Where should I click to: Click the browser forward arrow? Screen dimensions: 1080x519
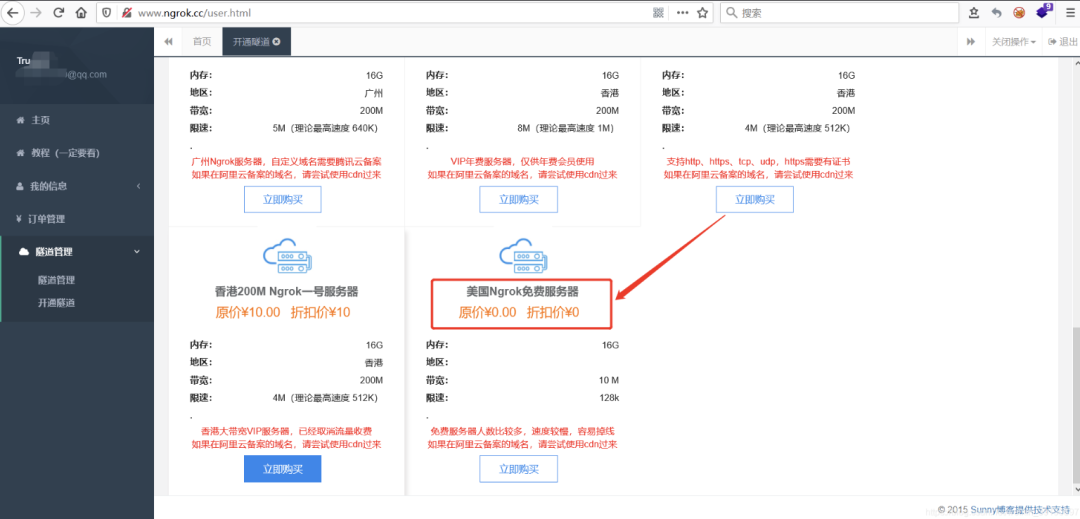(x=36, y=12)
